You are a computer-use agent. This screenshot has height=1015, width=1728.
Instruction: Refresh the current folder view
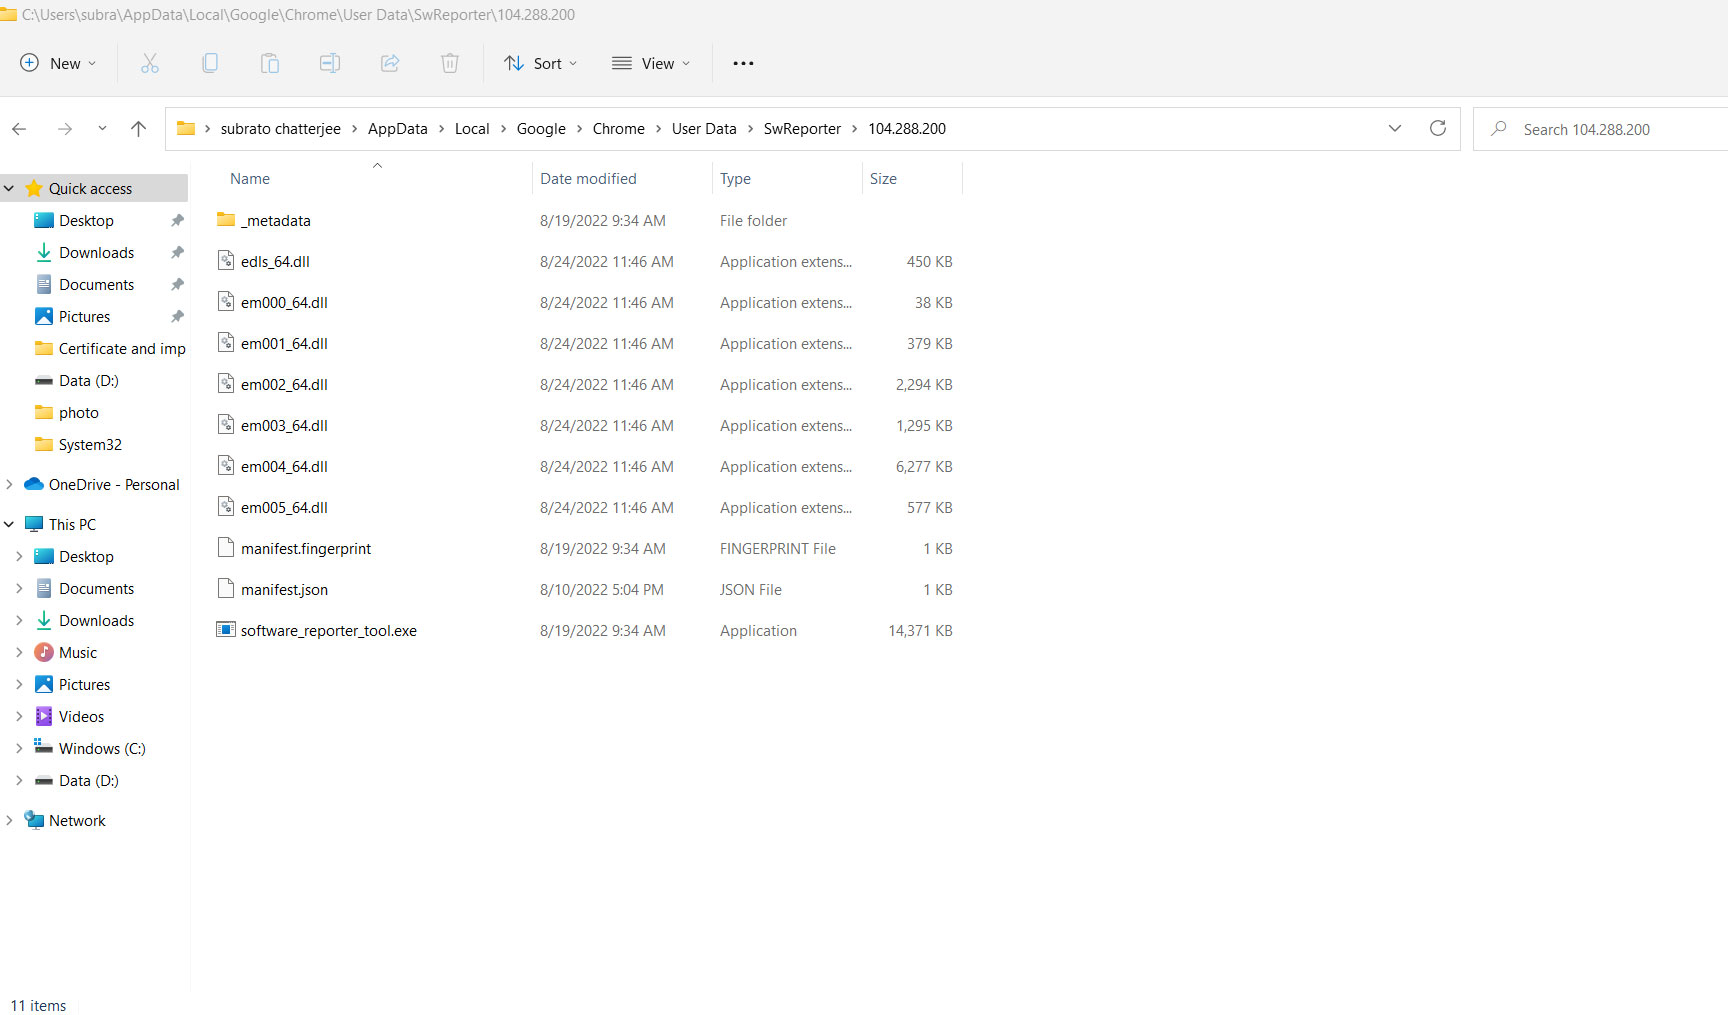click(x=1438, y=128)
